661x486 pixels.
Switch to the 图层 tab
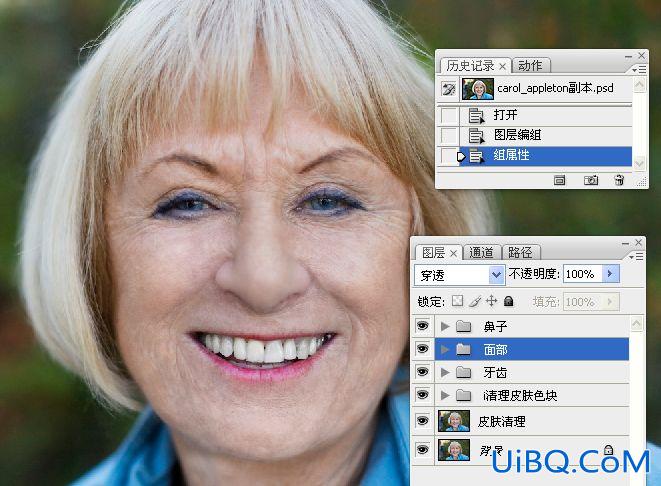[433, 252]
